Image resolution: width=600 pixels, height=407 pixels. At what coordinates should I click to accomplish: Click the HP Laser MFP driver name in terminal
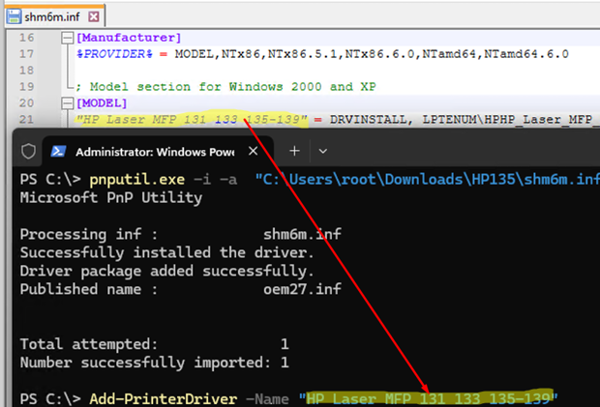(x=429, y=399)
